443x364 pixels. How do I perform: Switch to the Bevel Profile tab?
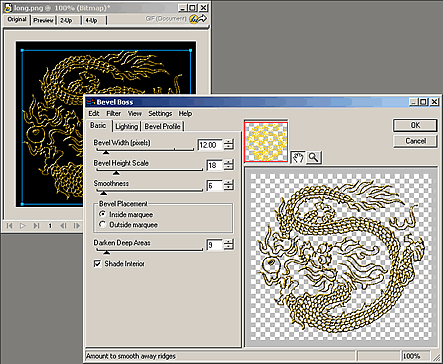click(162, 126)
